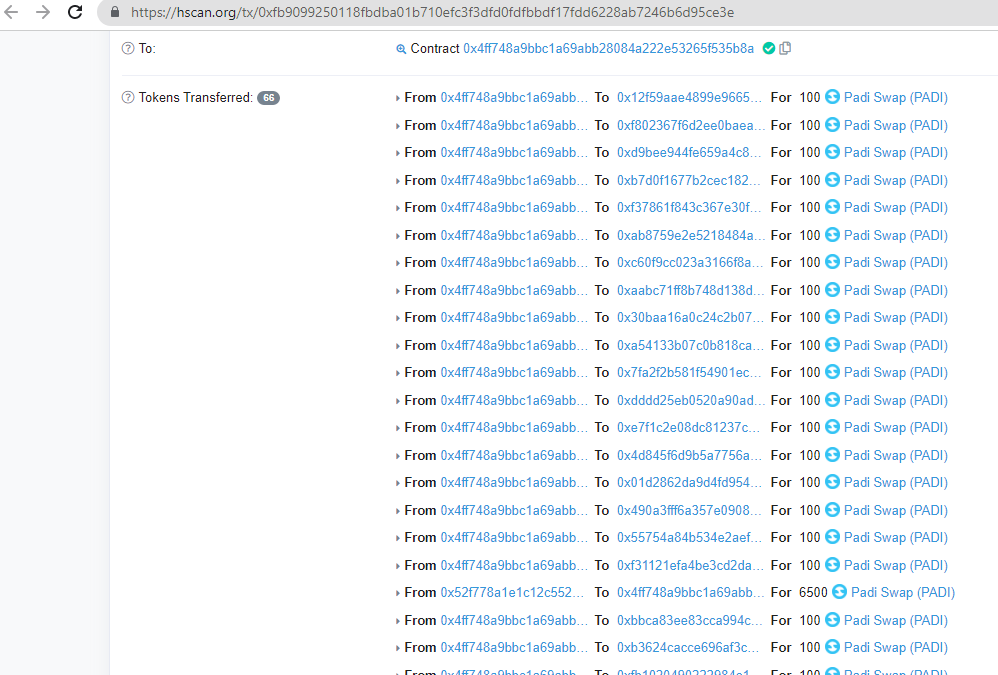Viewport: 998px width, 675px height.
Task: Expand arrow before 0xf802367f transfer row
Action: 397,126
